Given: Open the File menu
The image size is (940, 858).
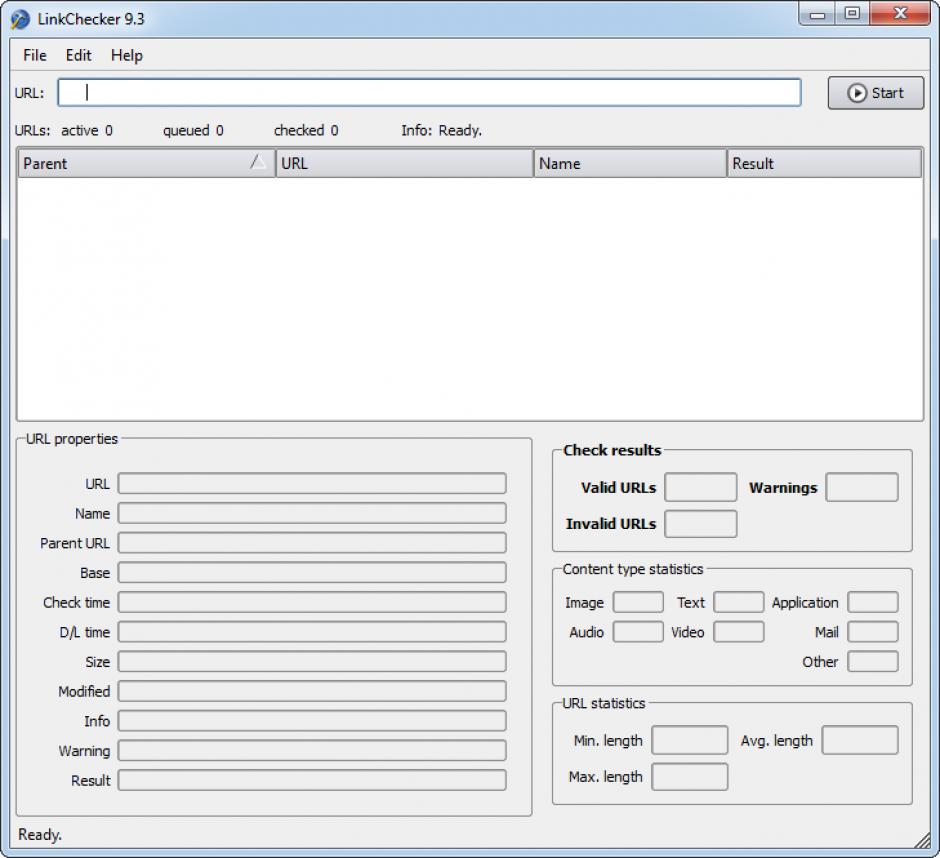Looking at the screenshot, I should click(35, 55).
